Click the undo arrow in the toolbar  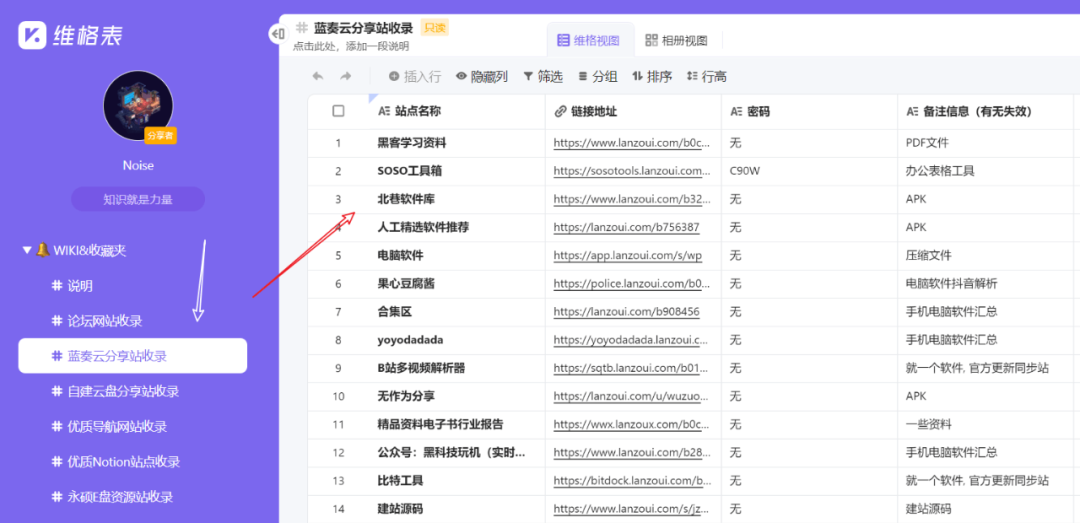[x=318, y=76]
